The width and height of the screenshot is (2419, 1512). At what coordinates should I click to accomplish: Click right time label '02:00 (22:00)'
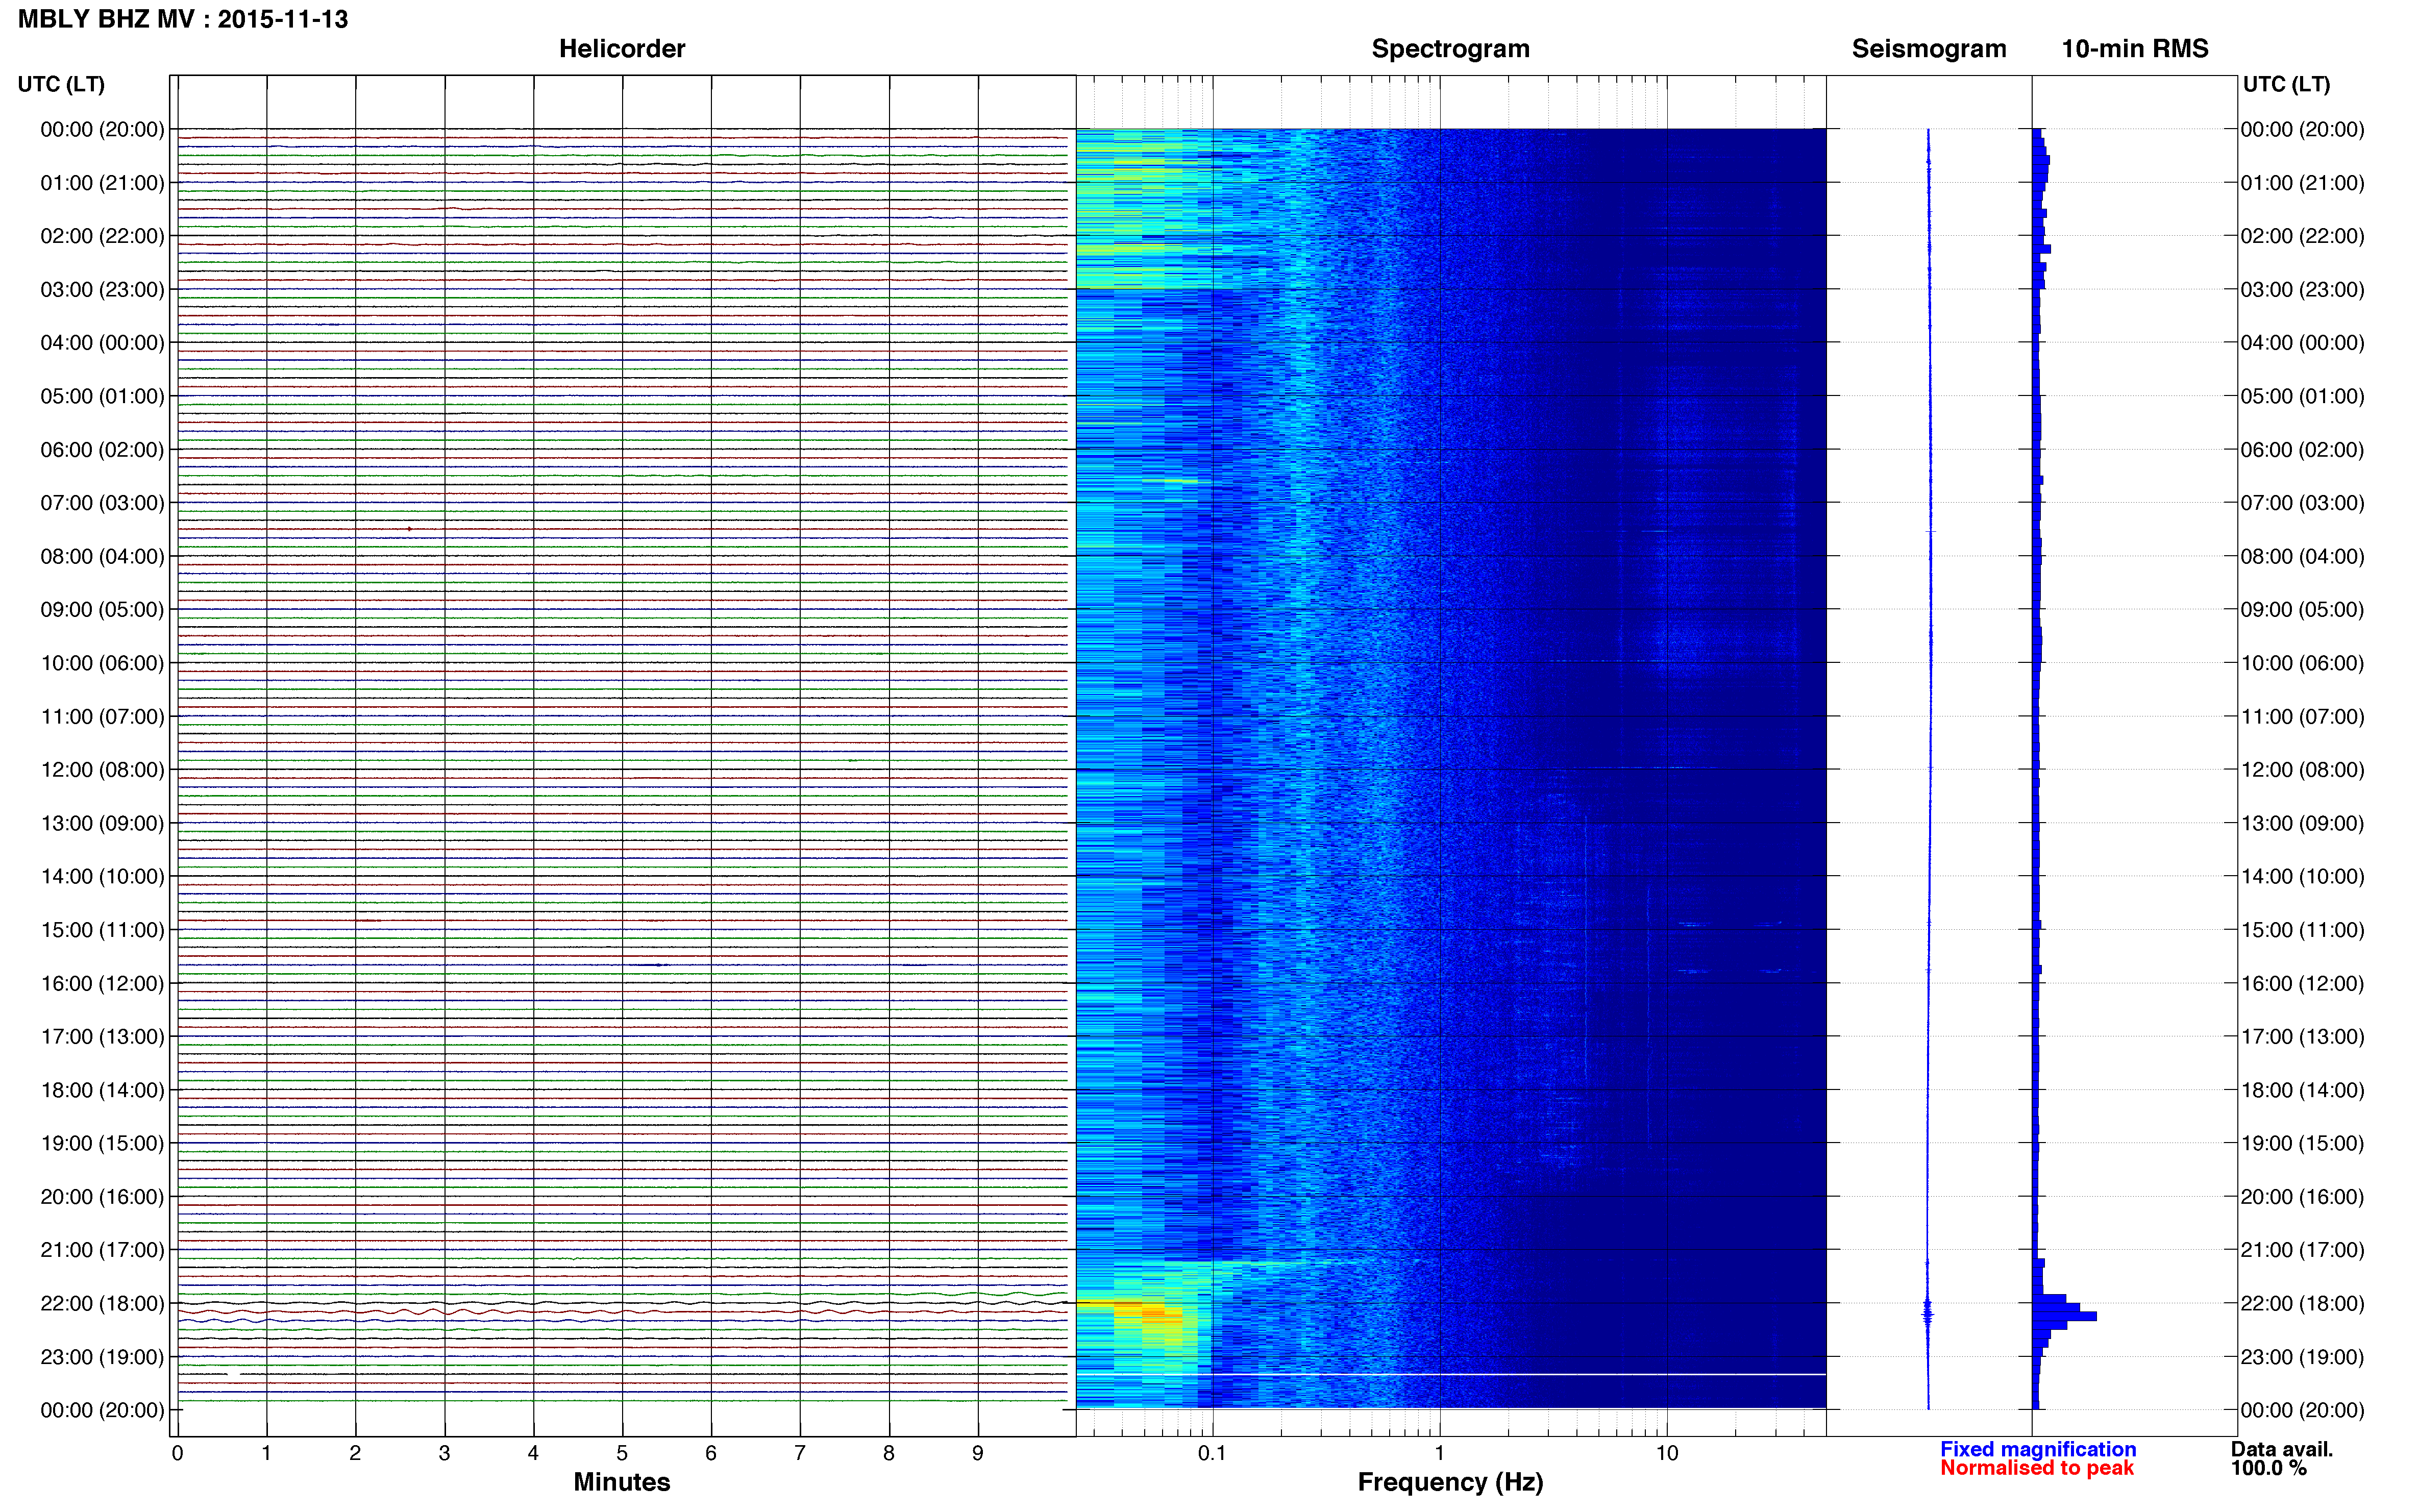2302,236
